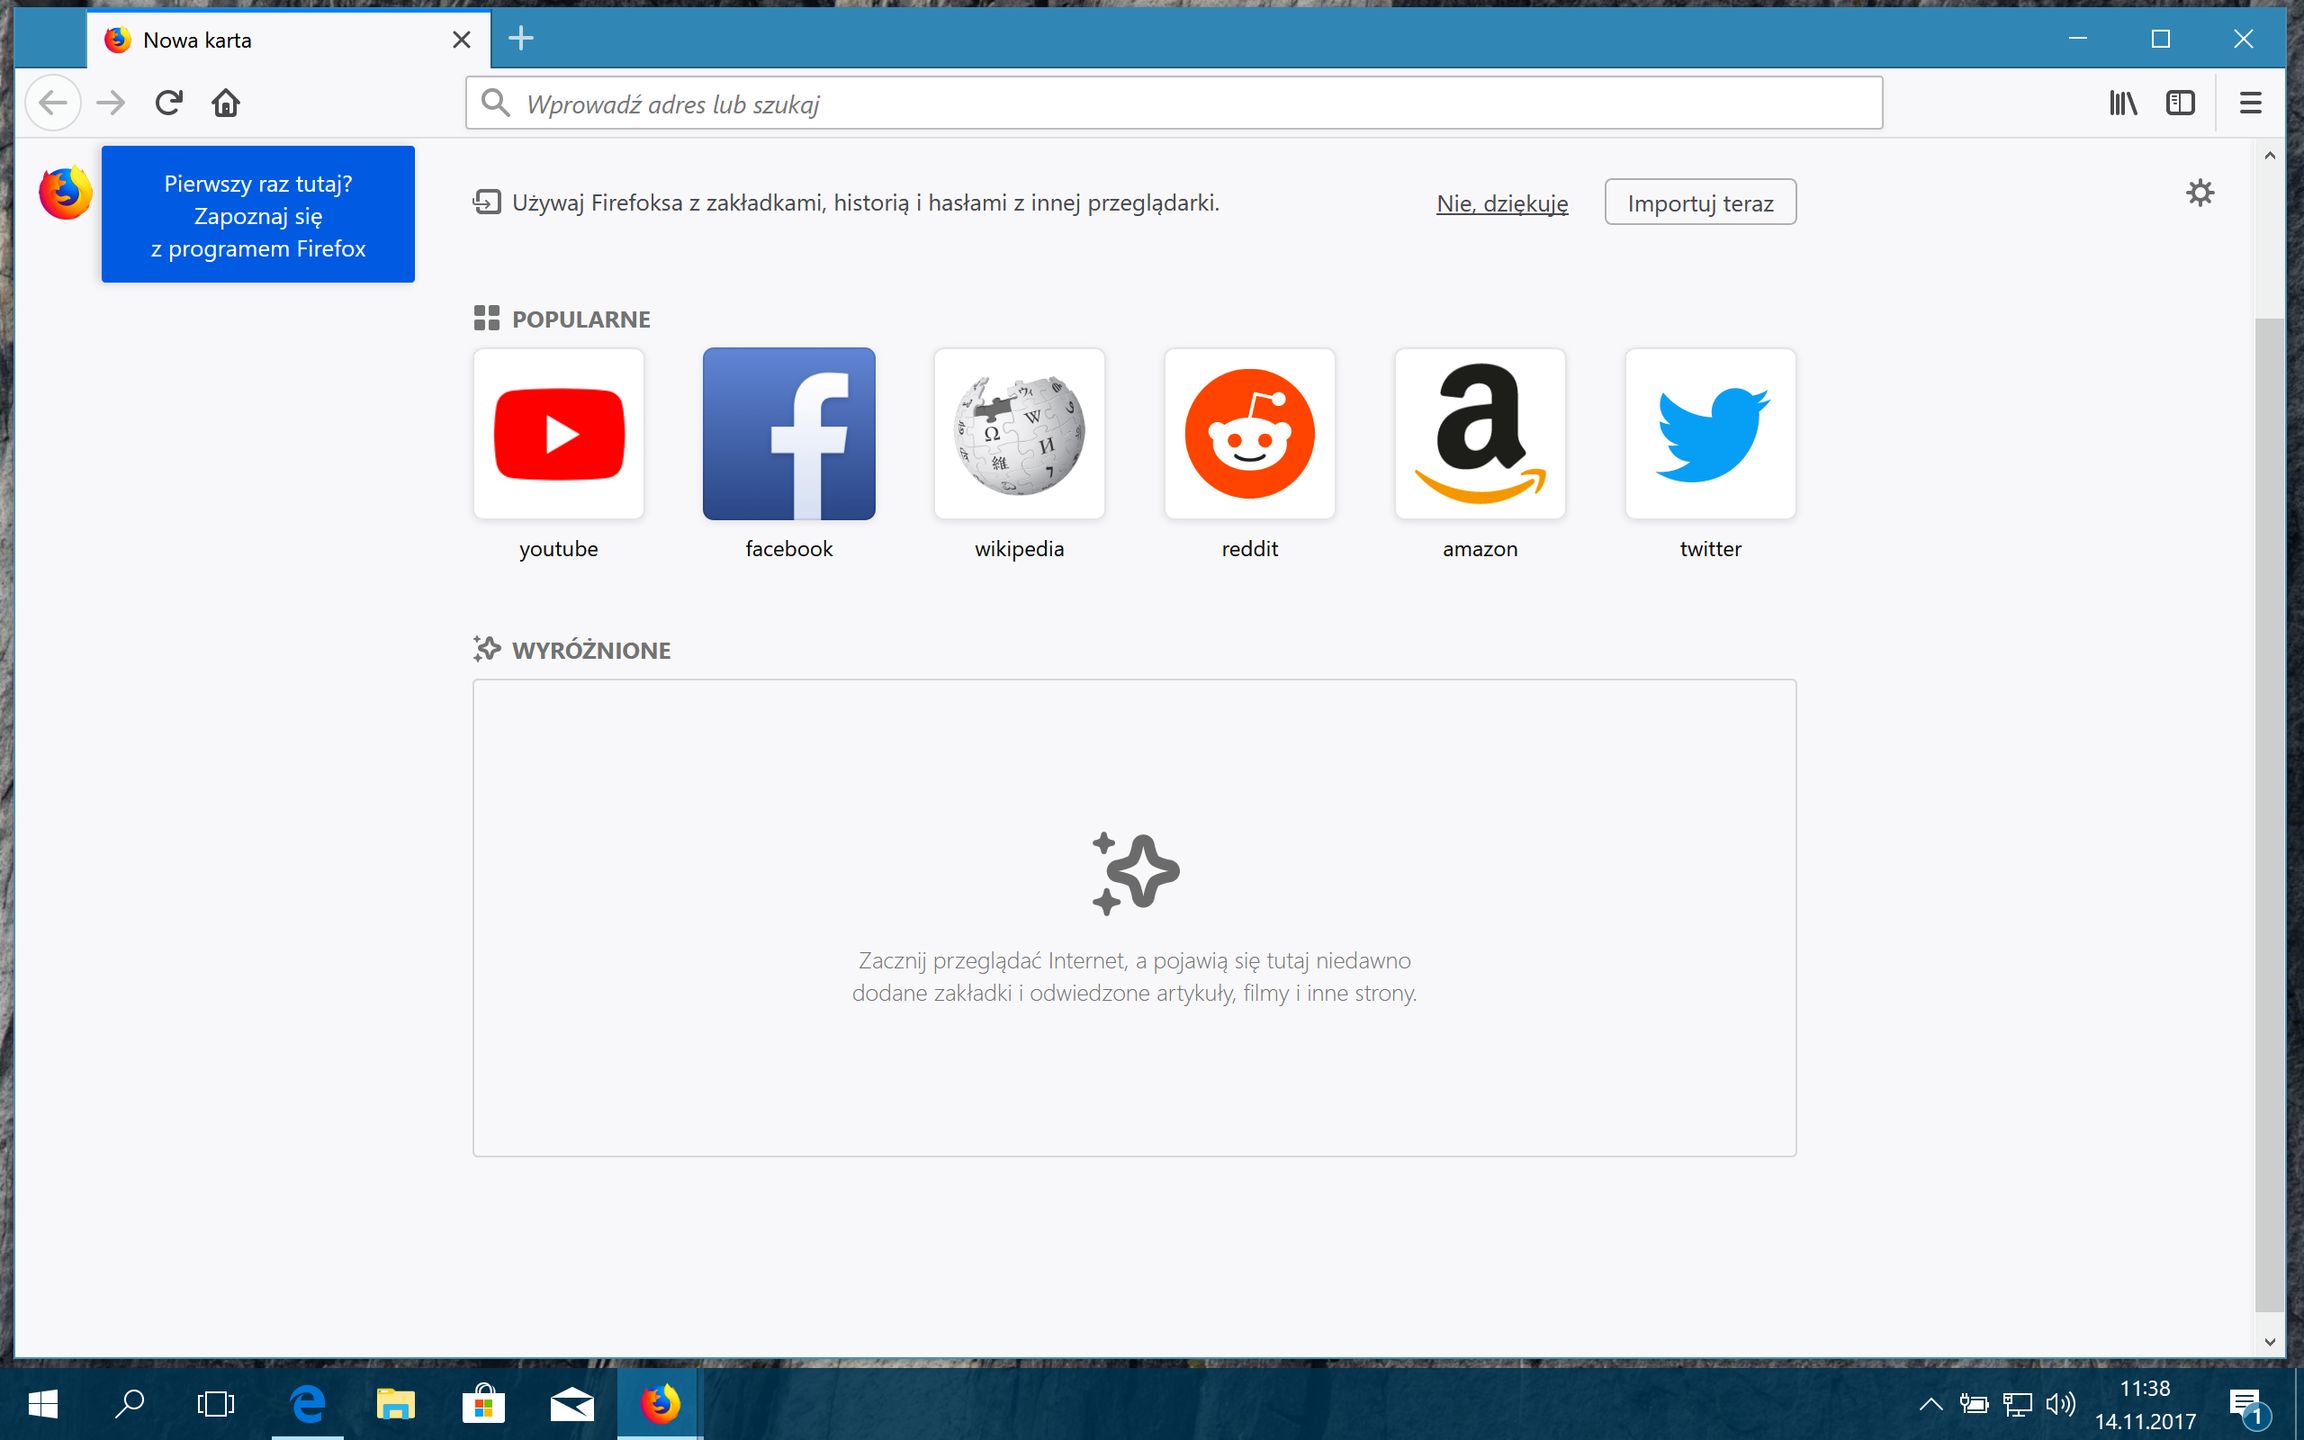Click the 'Wprowadź adres lub szukaj' address bar
The width and height of the screenshot is (2304, 1440).
(x=1100, y=102)
